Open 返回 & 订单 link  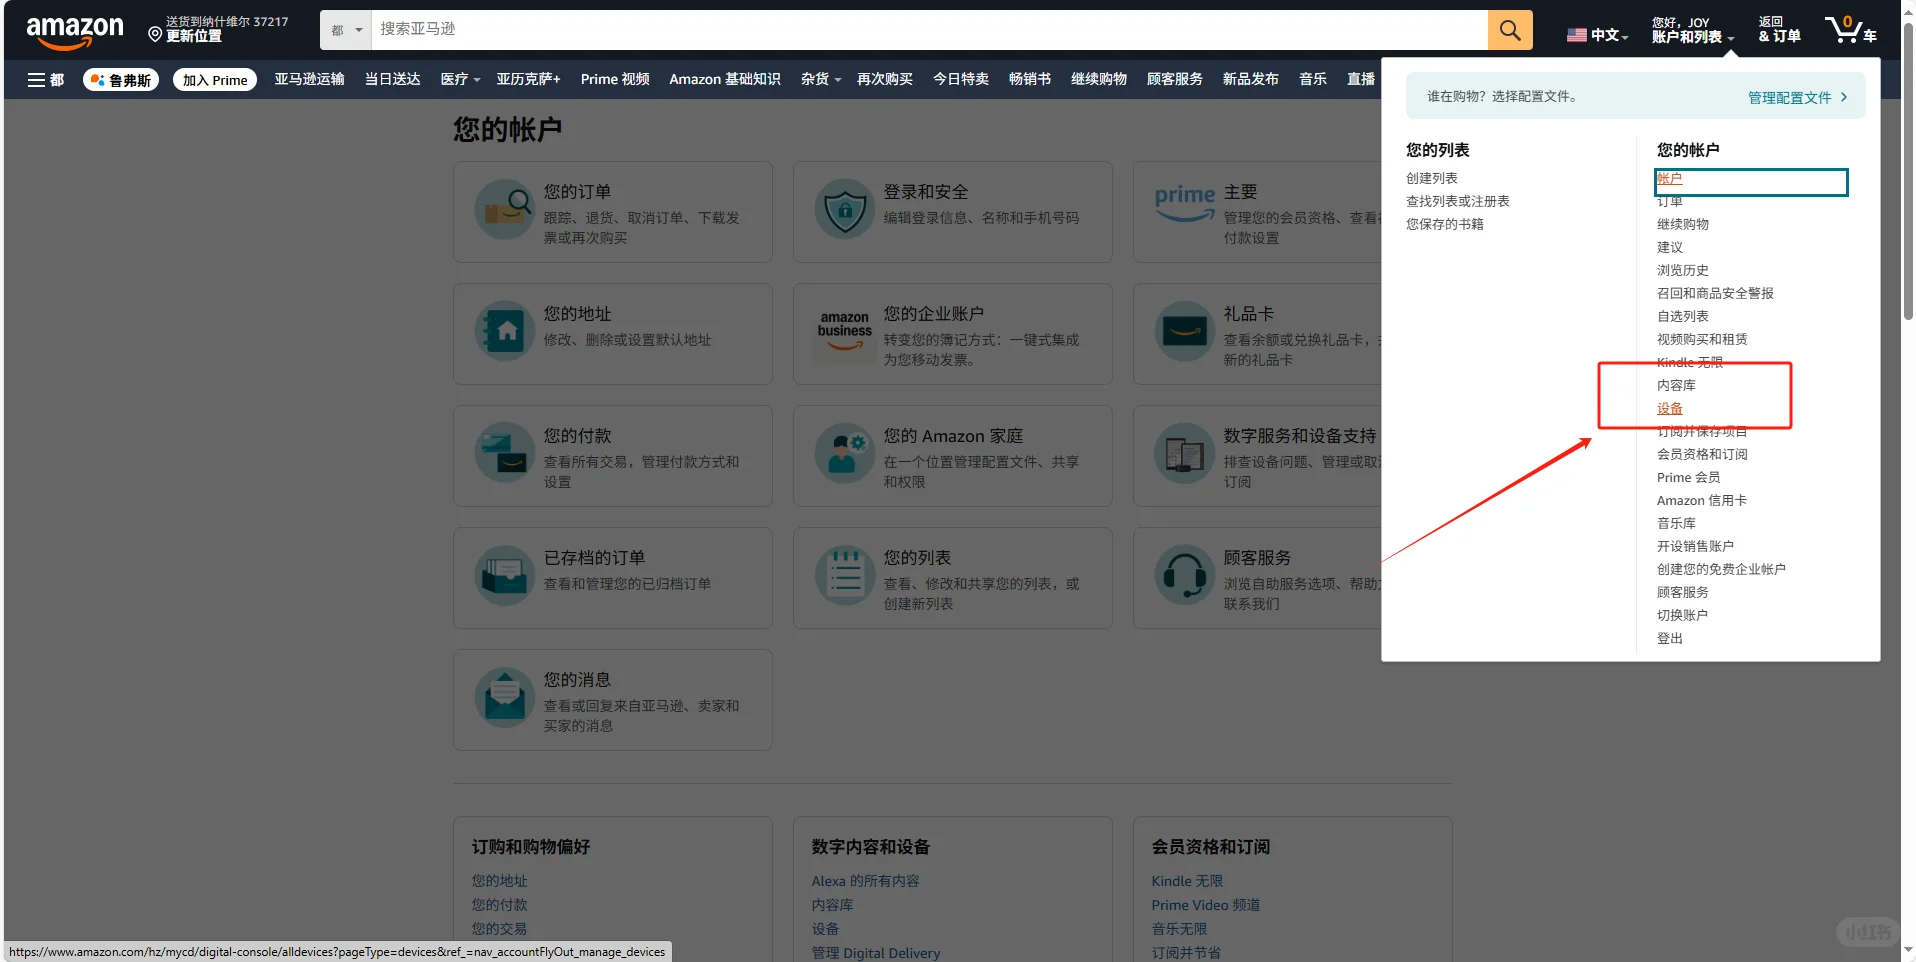point(1780,30)
